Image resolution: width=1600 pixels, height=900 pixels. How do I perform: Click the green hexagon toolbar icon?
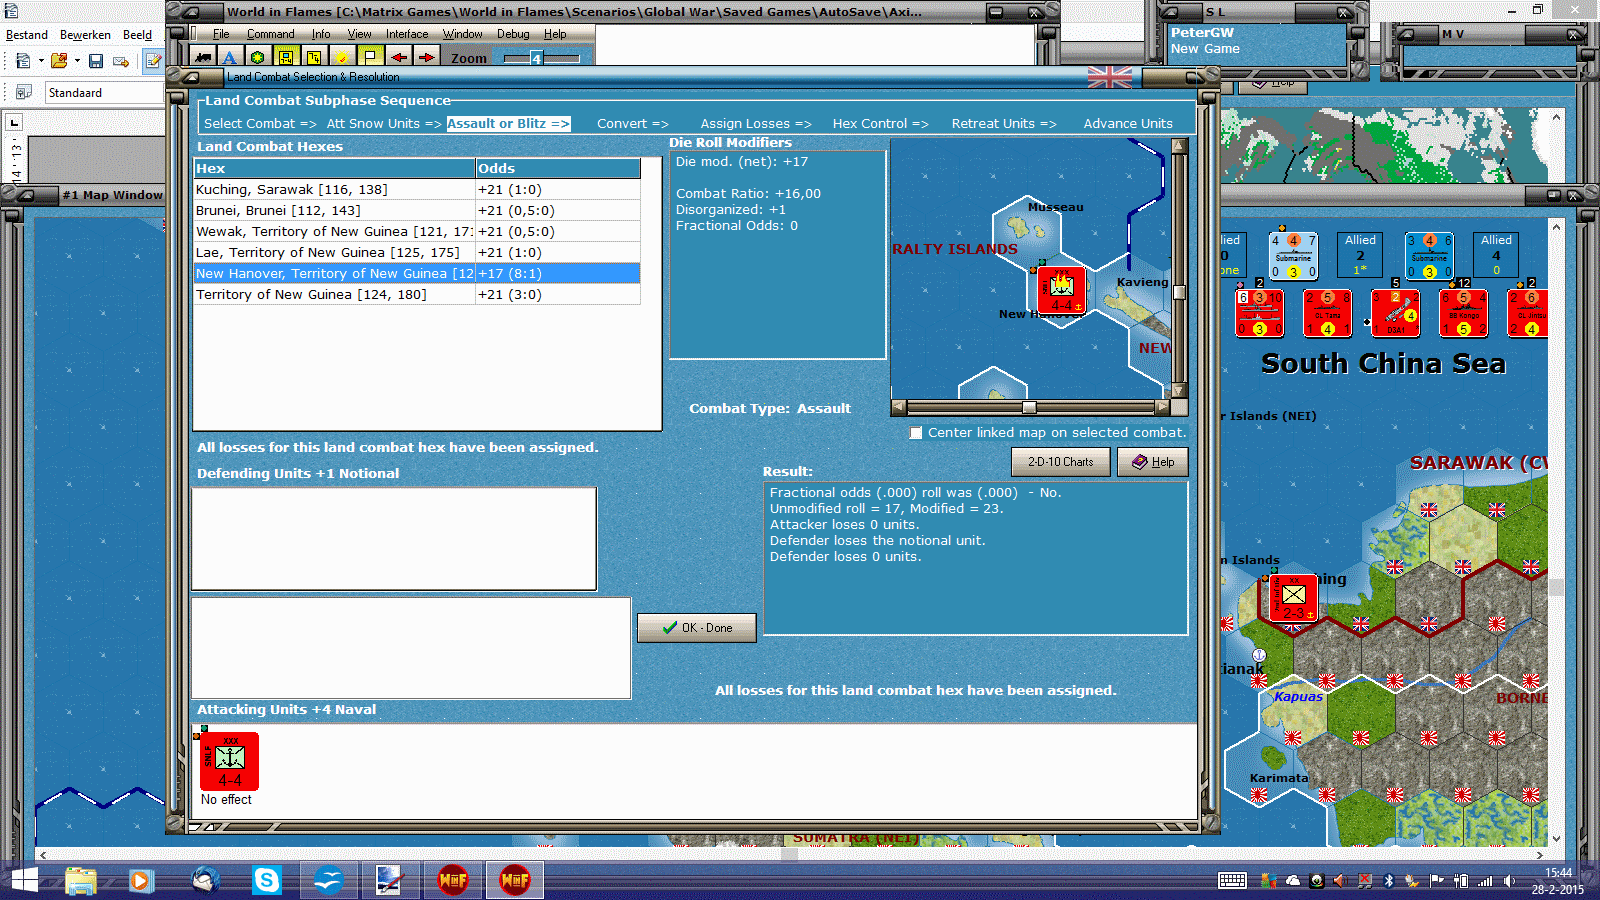coord(258,58)
